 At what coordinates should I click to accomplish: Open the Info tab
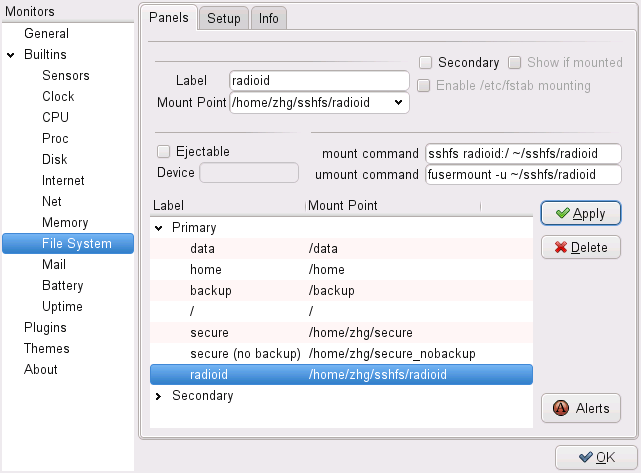coord(268,18)
